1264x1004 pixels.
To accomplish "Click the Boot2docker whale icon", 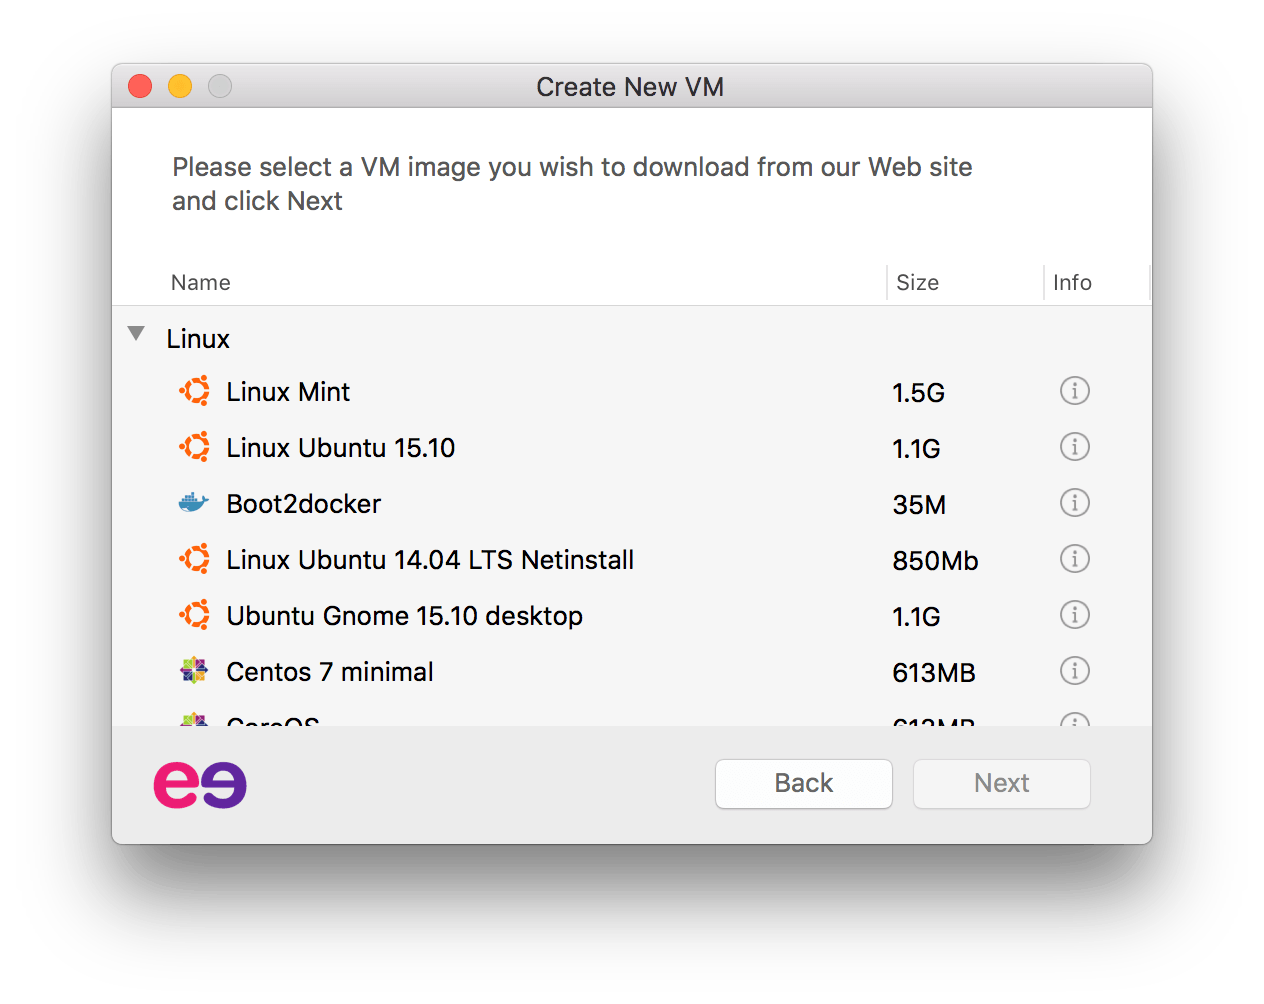I will 193,503.
